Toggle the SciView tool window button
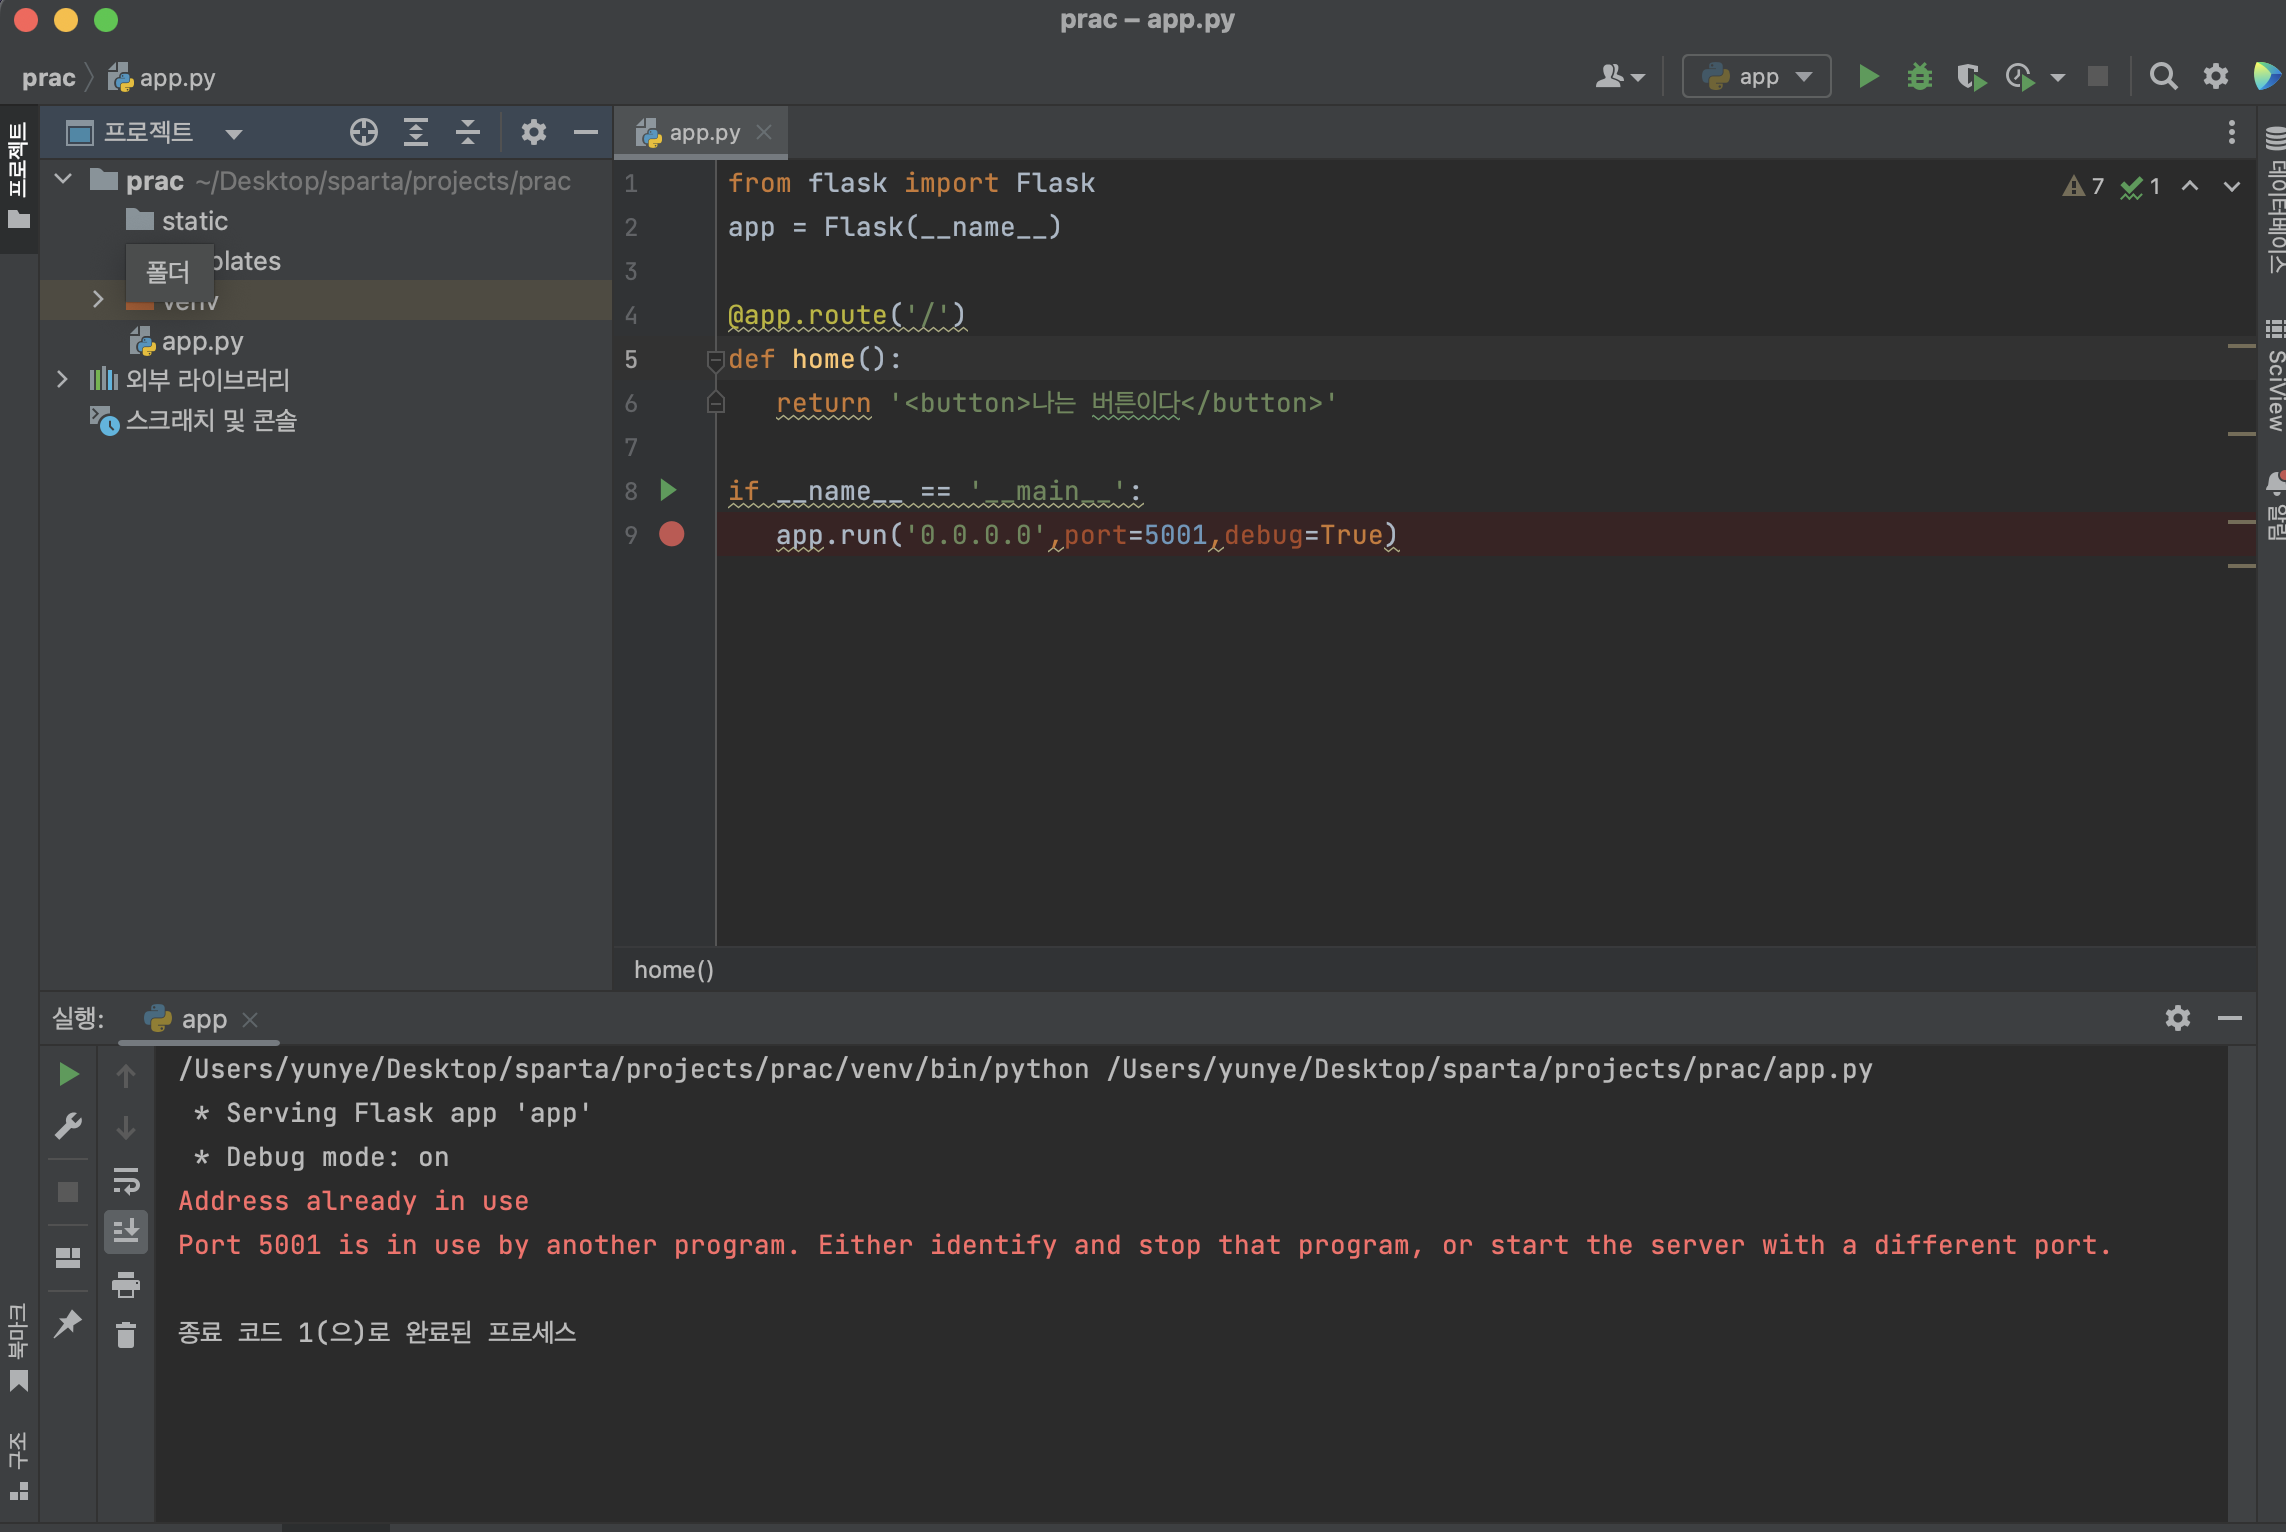 click(x=2275, y=376)
